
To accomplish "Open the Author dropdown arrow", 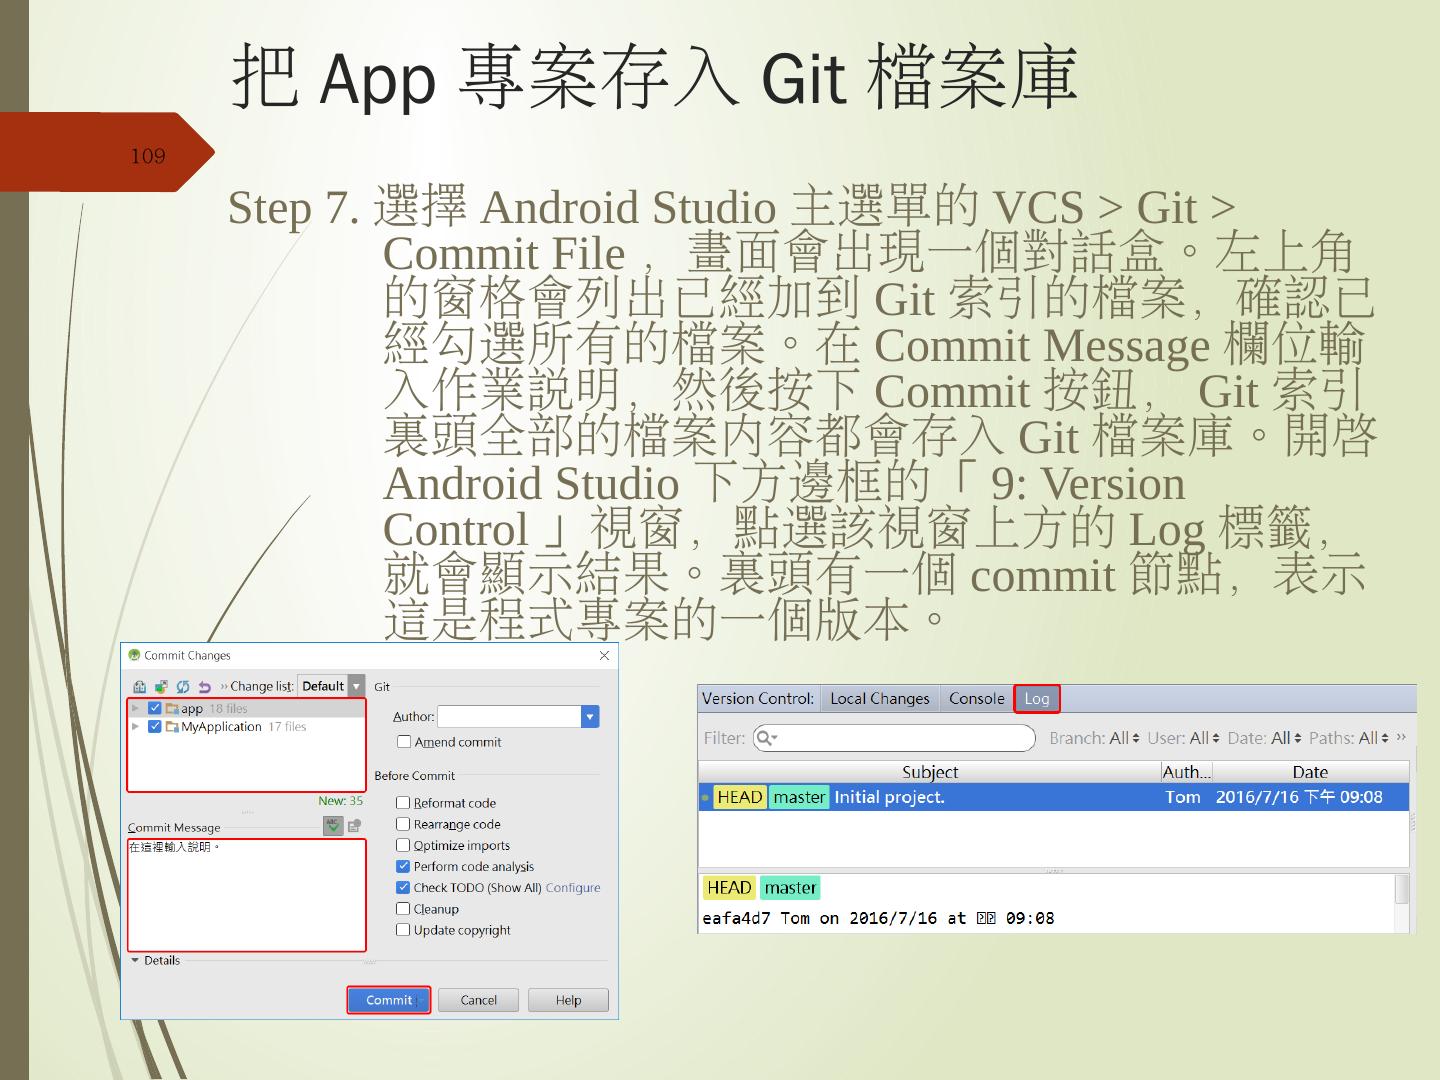I will click(x=590, y=717).
